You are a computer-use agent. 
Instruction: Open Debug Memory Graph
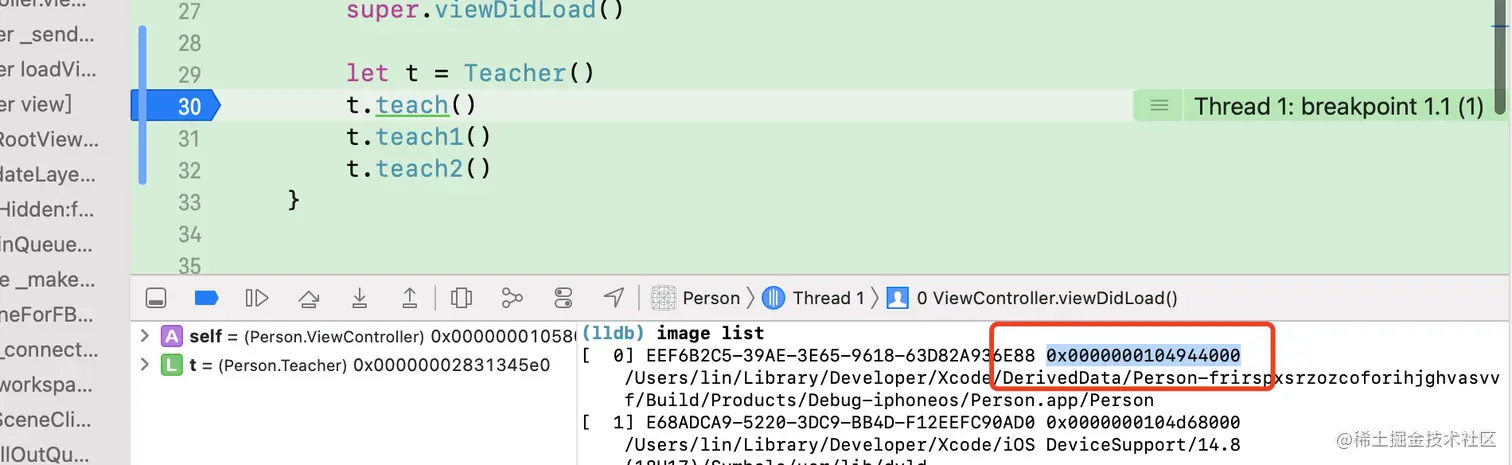(512, 298)
